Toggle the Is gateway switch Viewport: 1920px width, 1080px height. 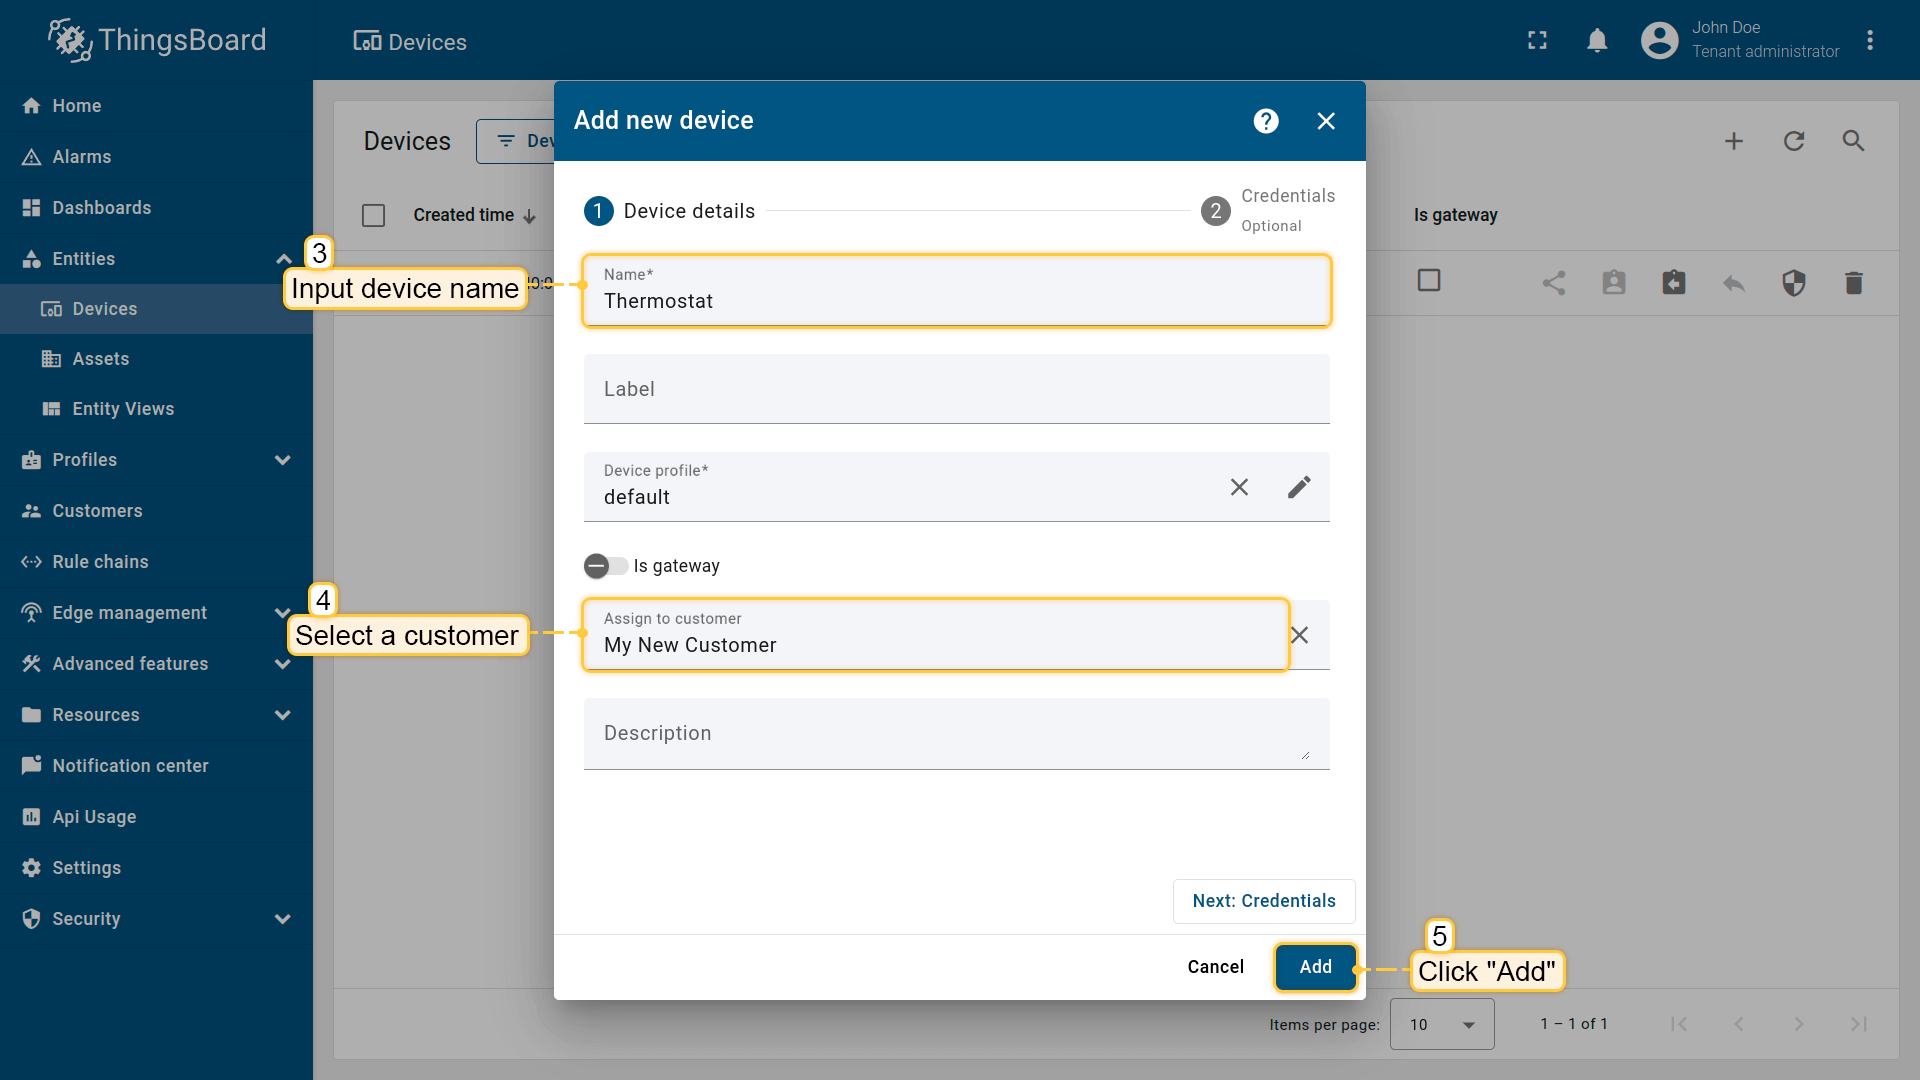(x=605, y=566)
